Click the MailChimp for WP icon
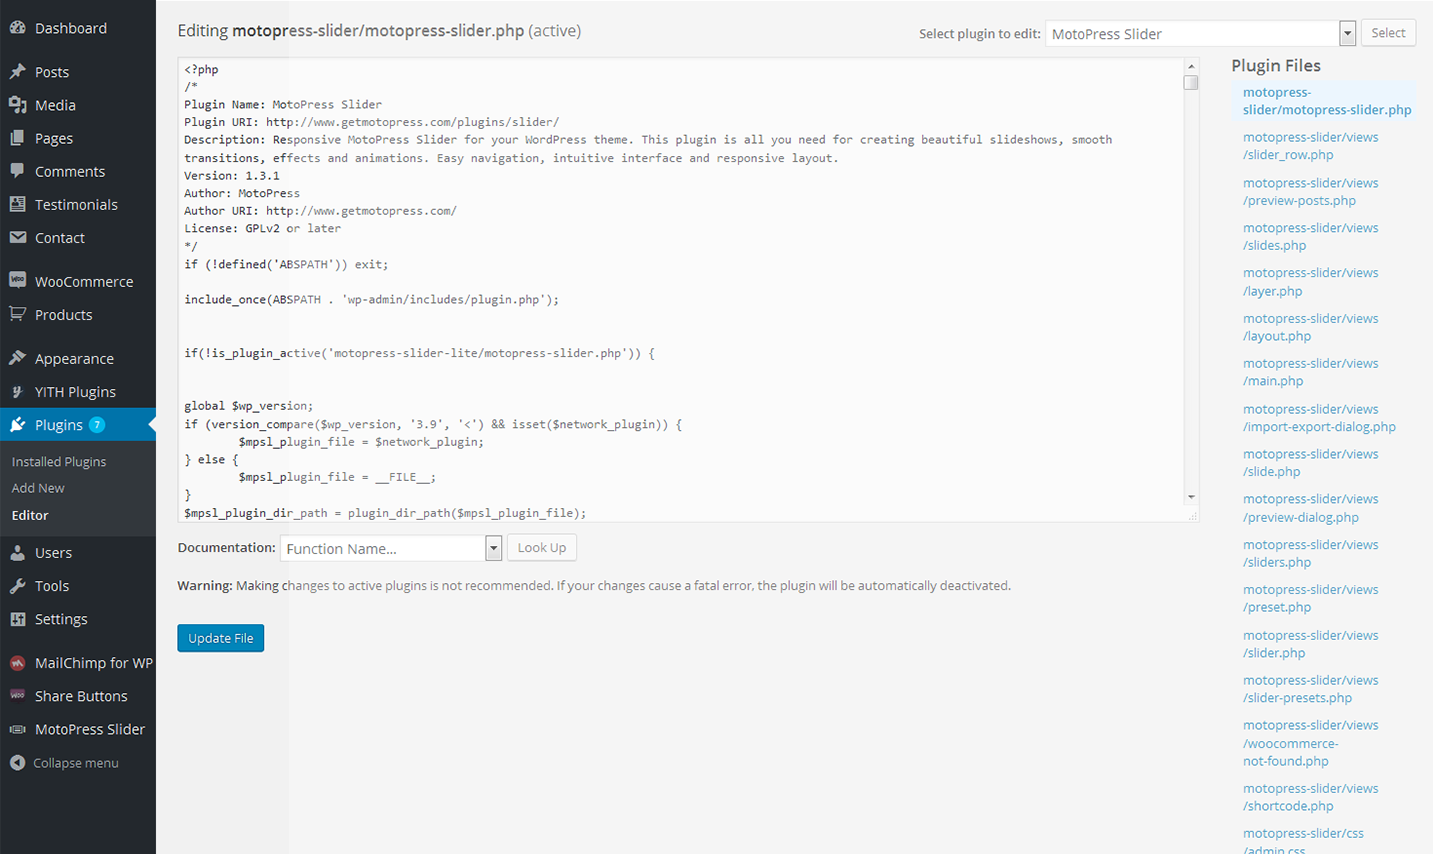Viewport: 1433px width, 854px height. coord(17,663)
